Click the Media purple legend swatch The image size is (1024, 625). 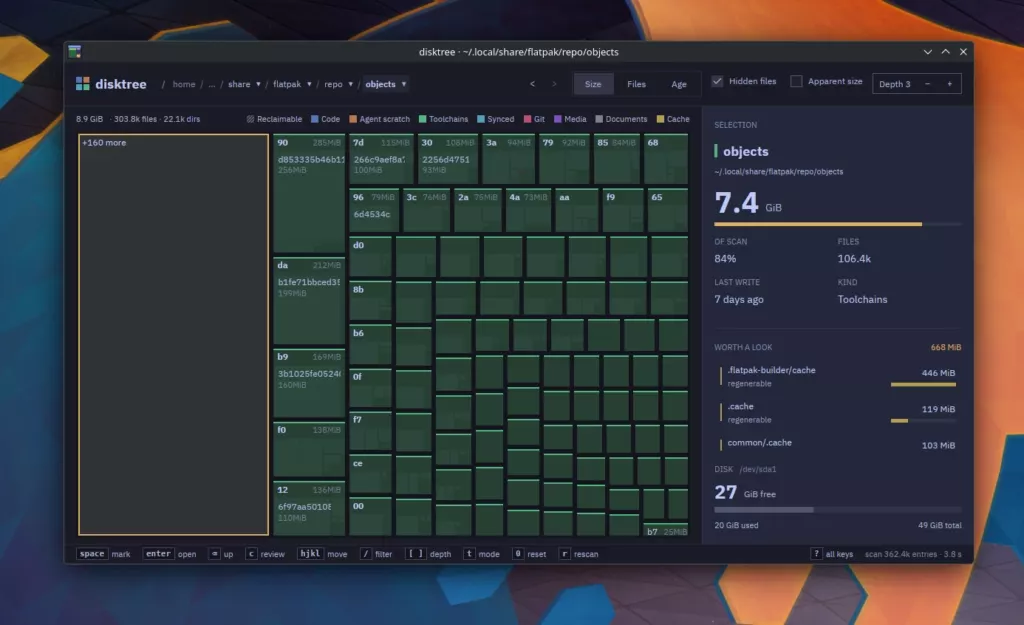[558, 119]
